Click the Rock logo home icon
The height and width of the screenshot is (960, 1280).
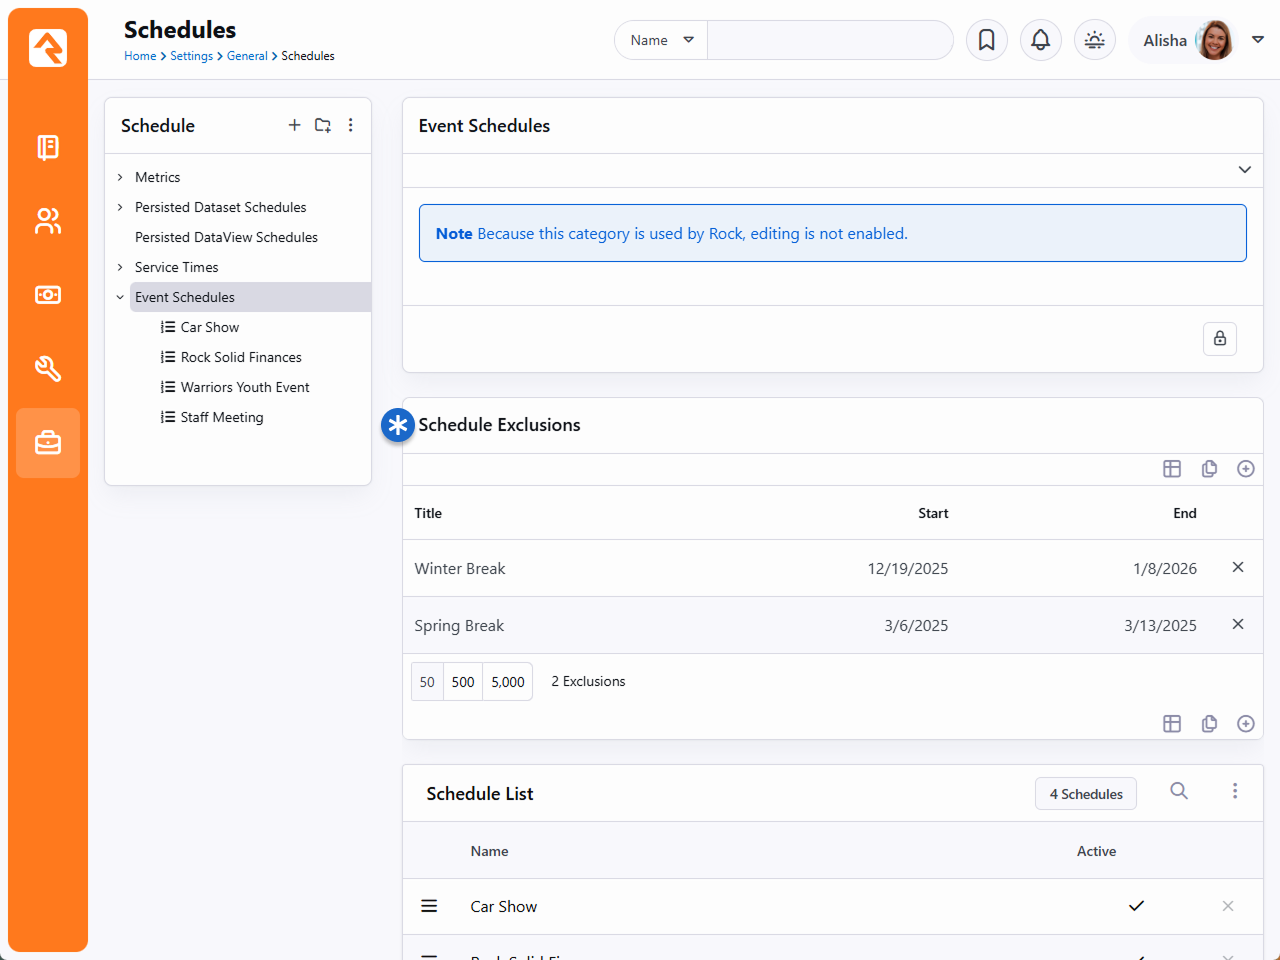[48, 48]
